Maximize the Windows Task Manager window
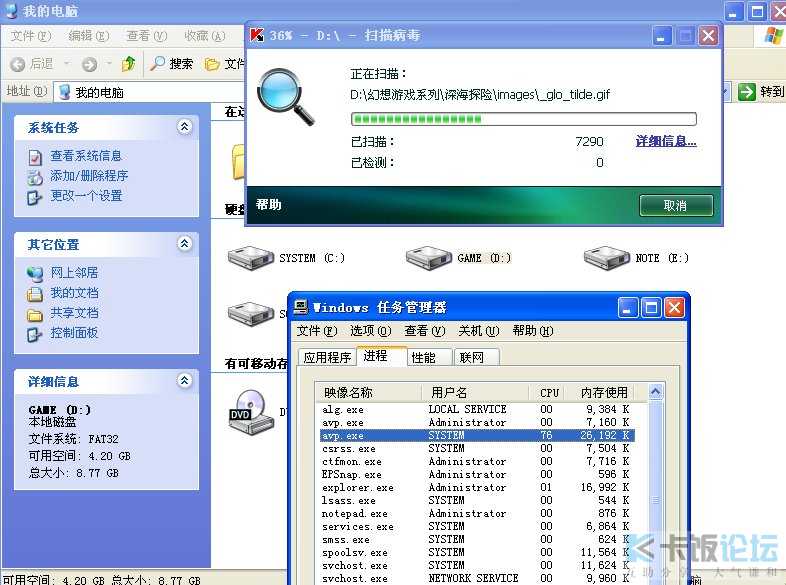This screenshot has height=585, width=786. [651, 308]
